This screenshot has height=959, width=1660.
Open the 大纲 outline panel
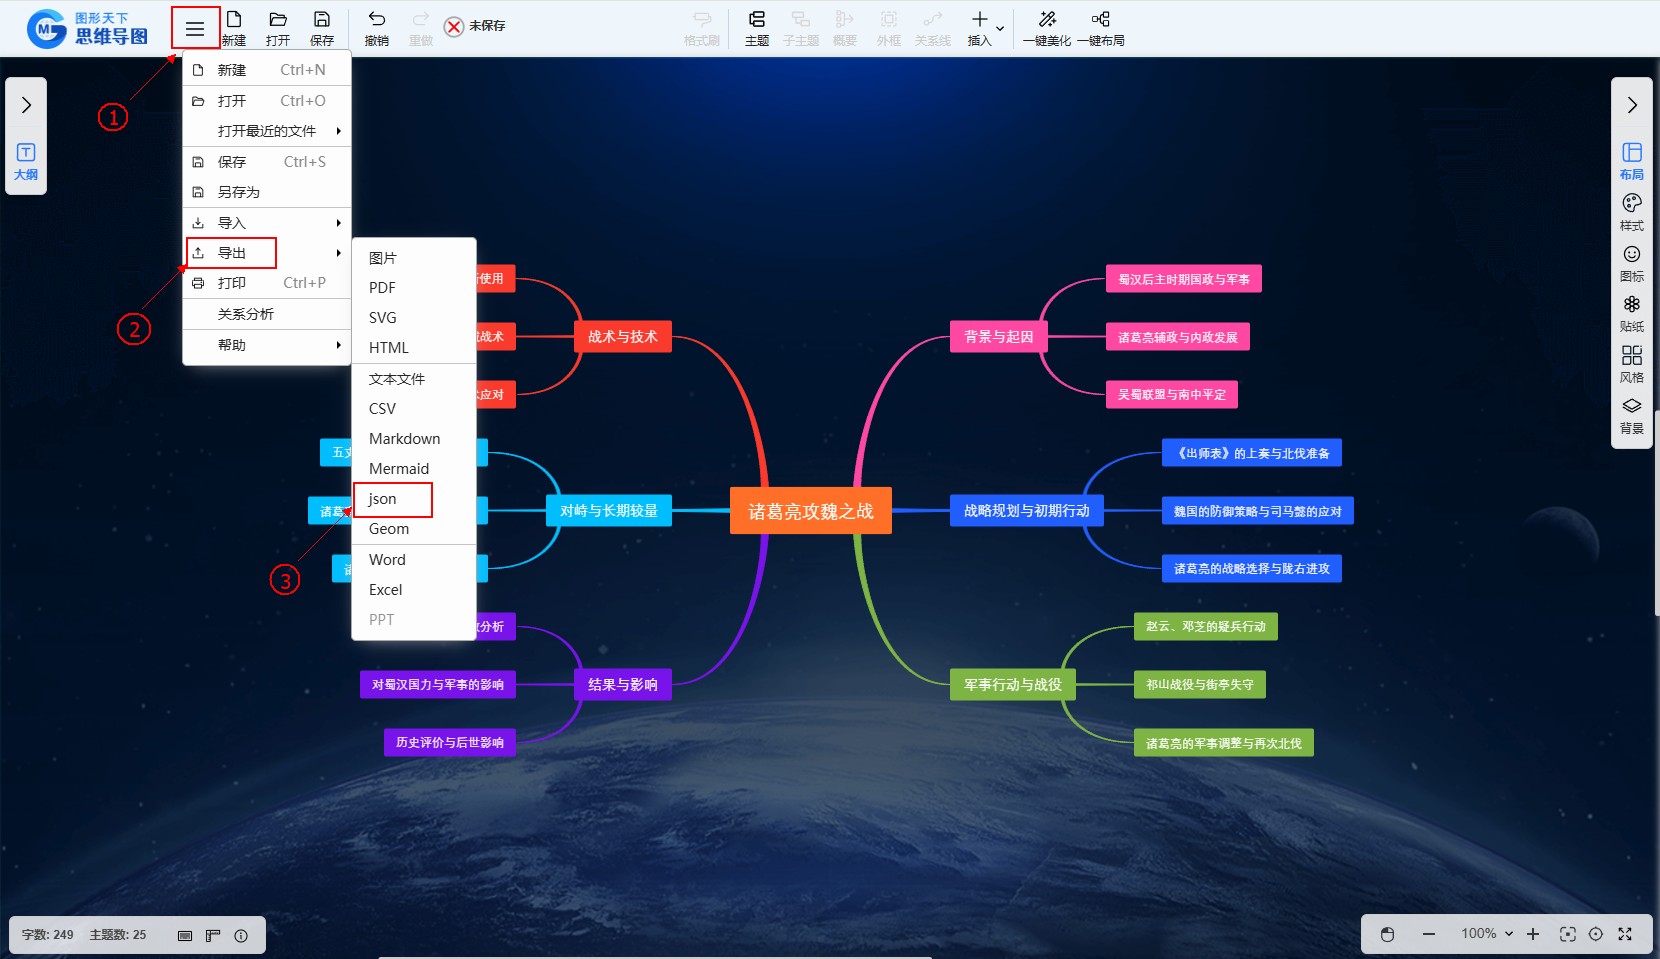click(x=26, y=161)
